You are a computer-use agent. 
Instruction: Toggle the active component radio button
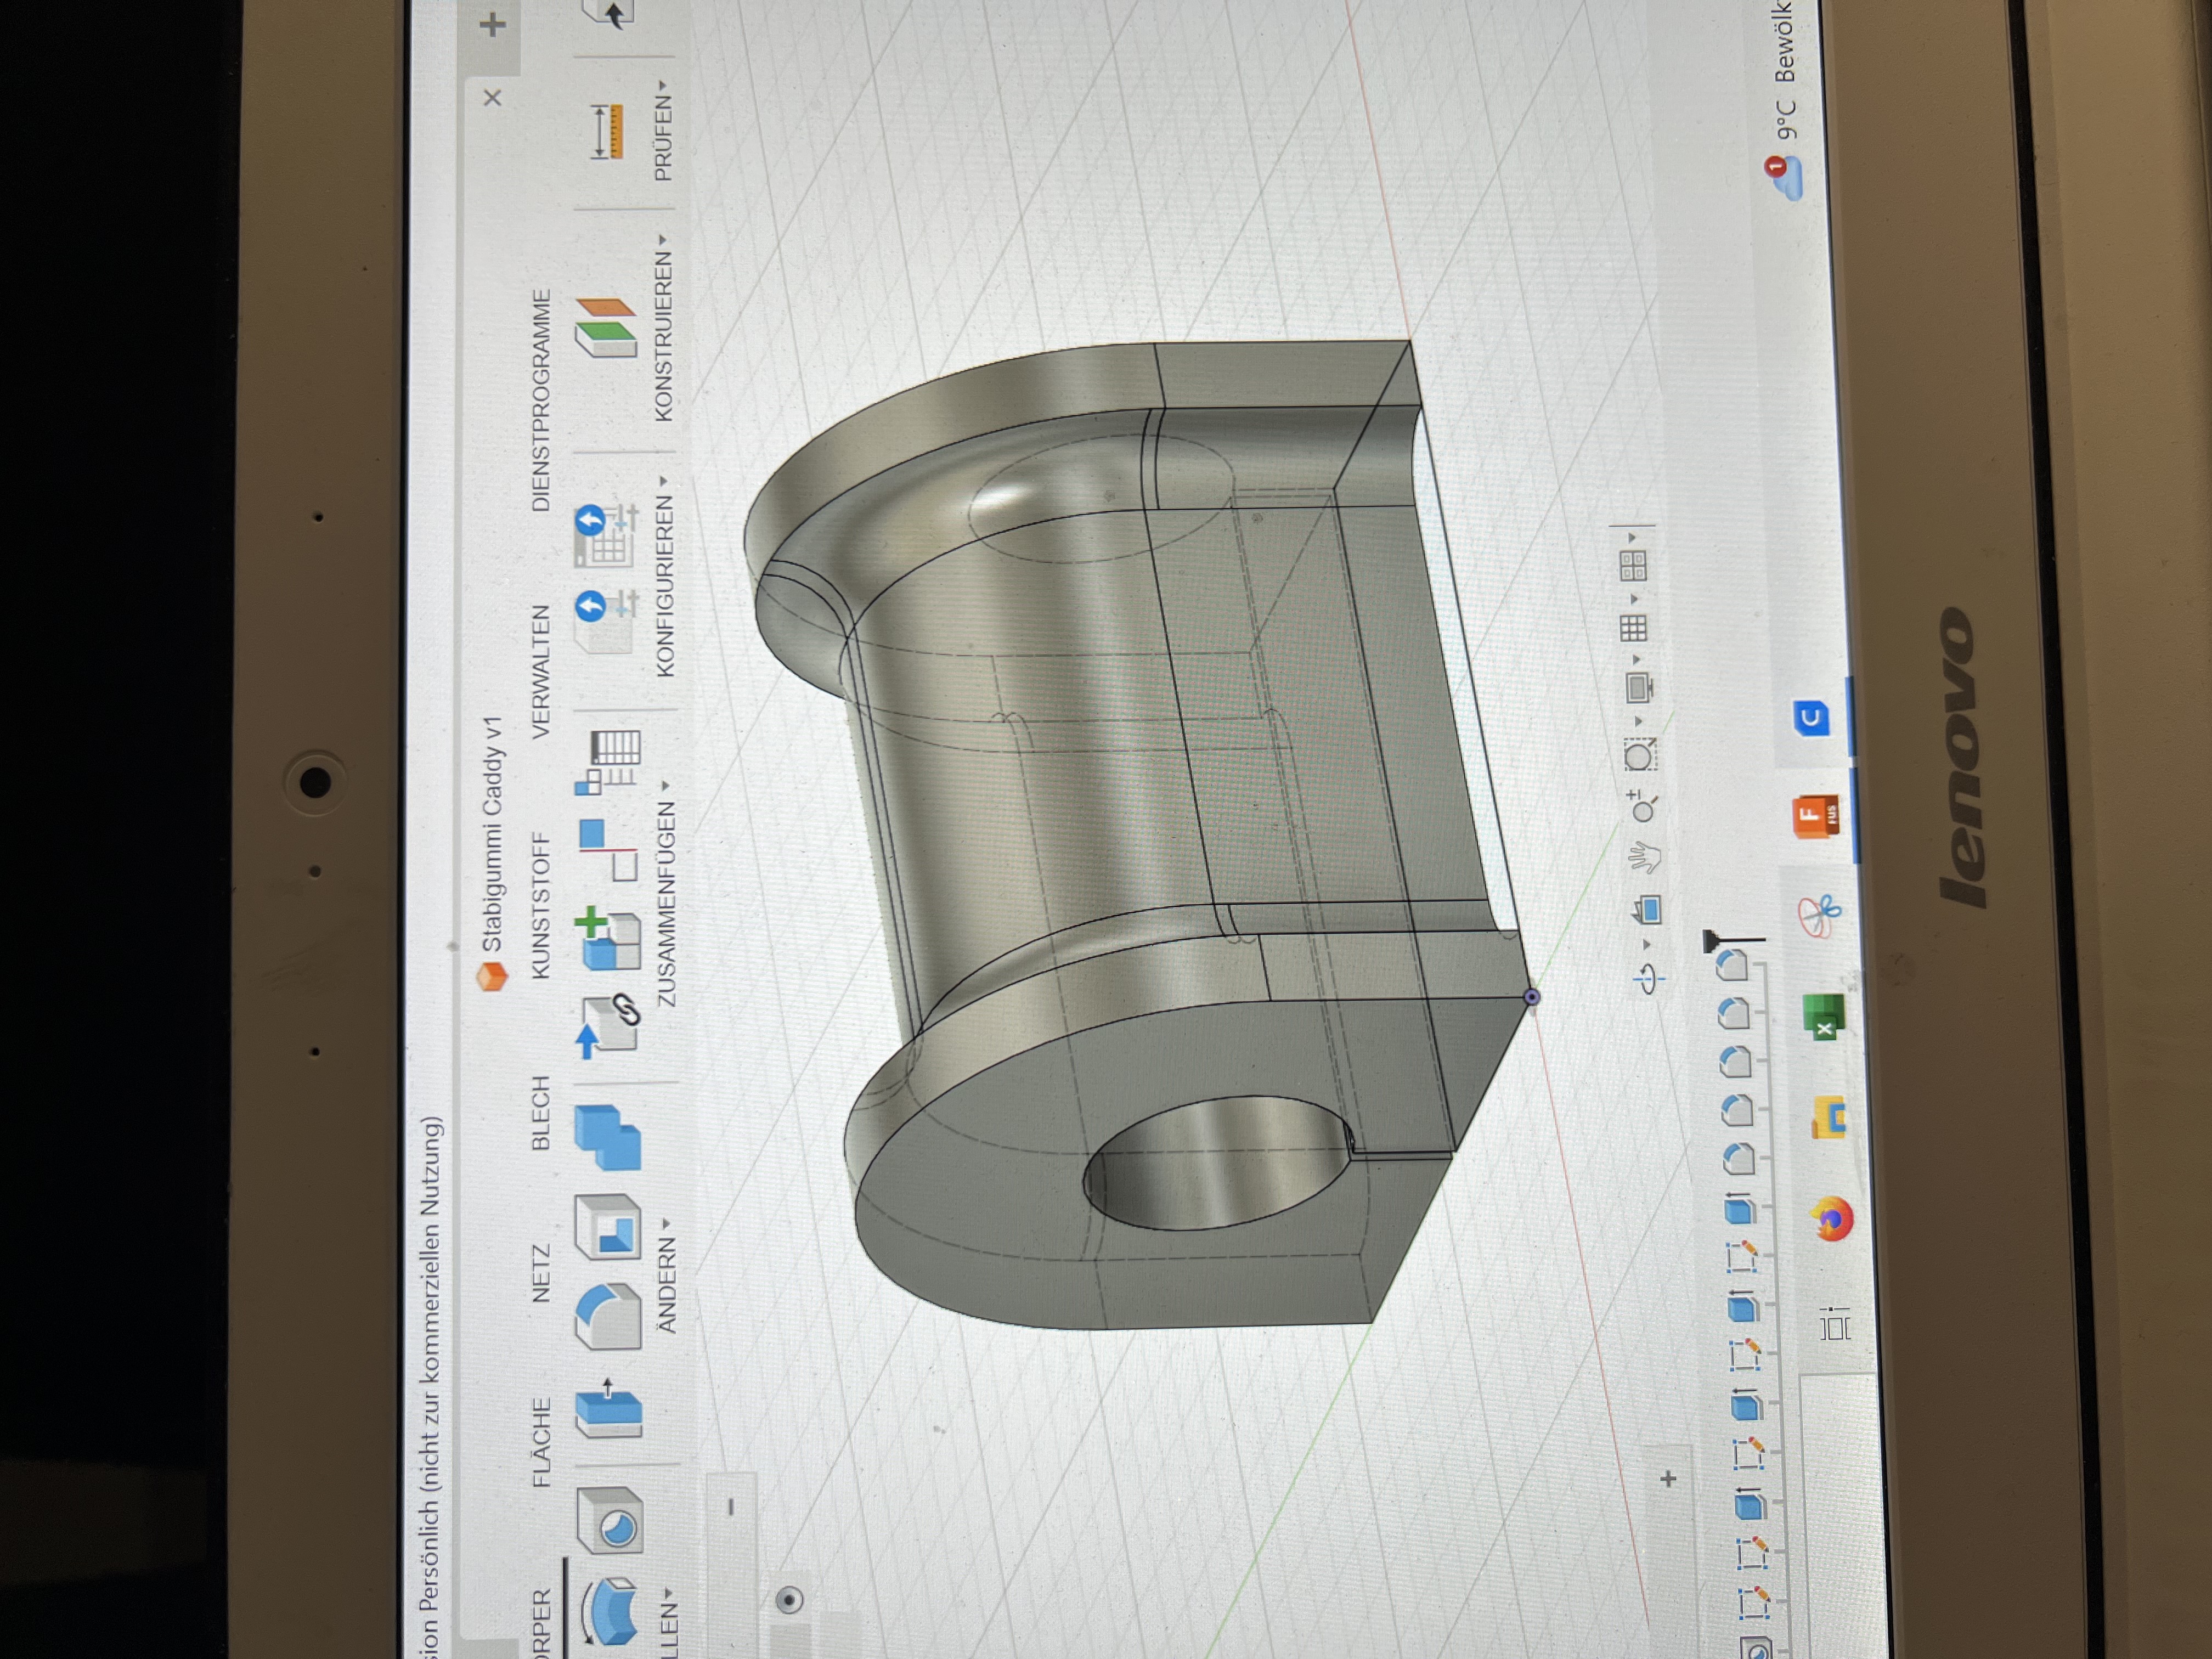(789, 1600)
